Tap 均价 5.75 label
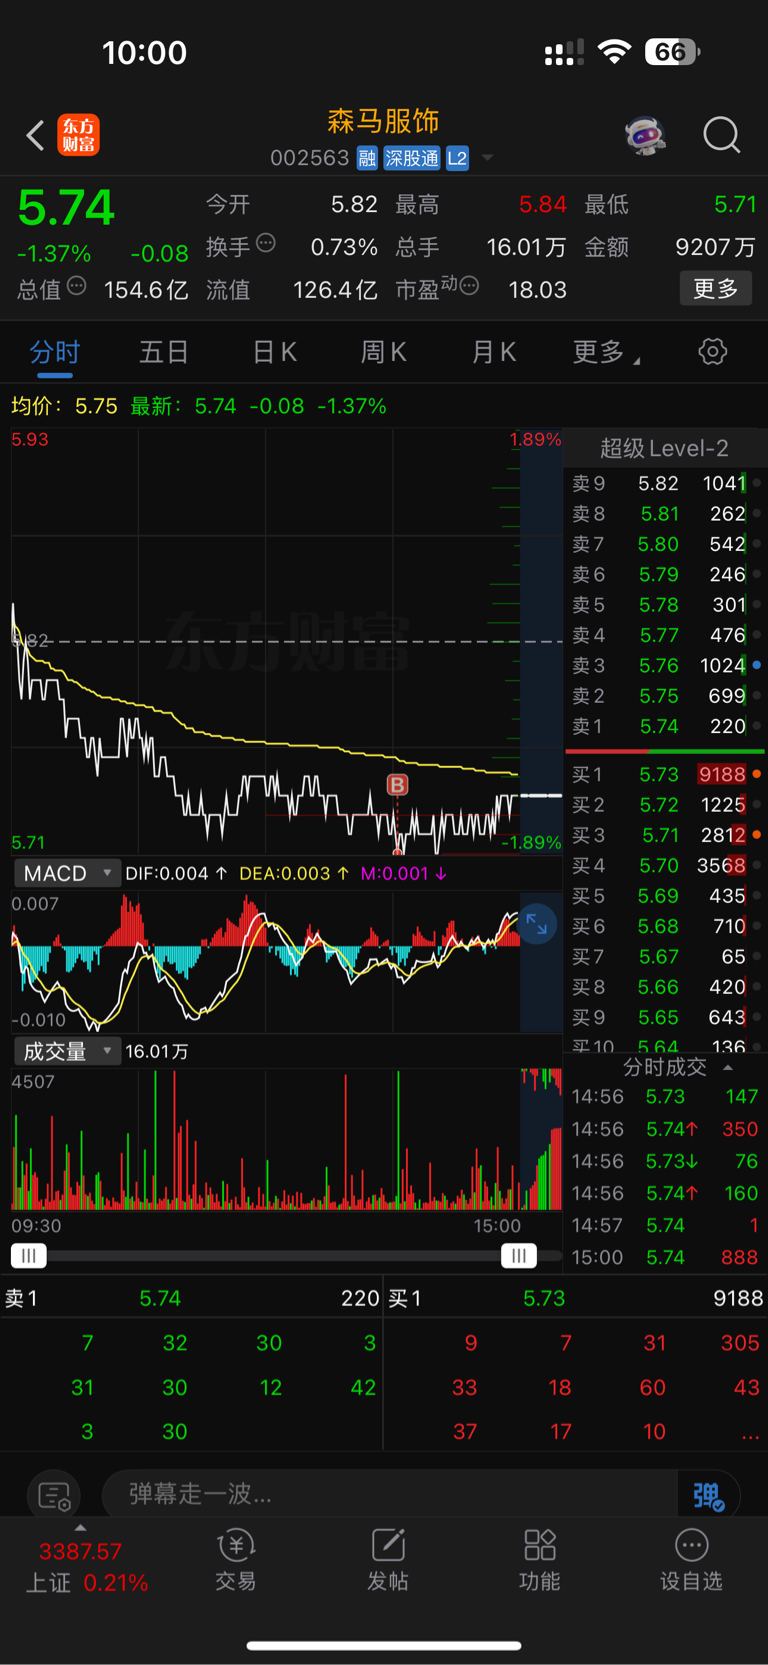 coord(64,406)
